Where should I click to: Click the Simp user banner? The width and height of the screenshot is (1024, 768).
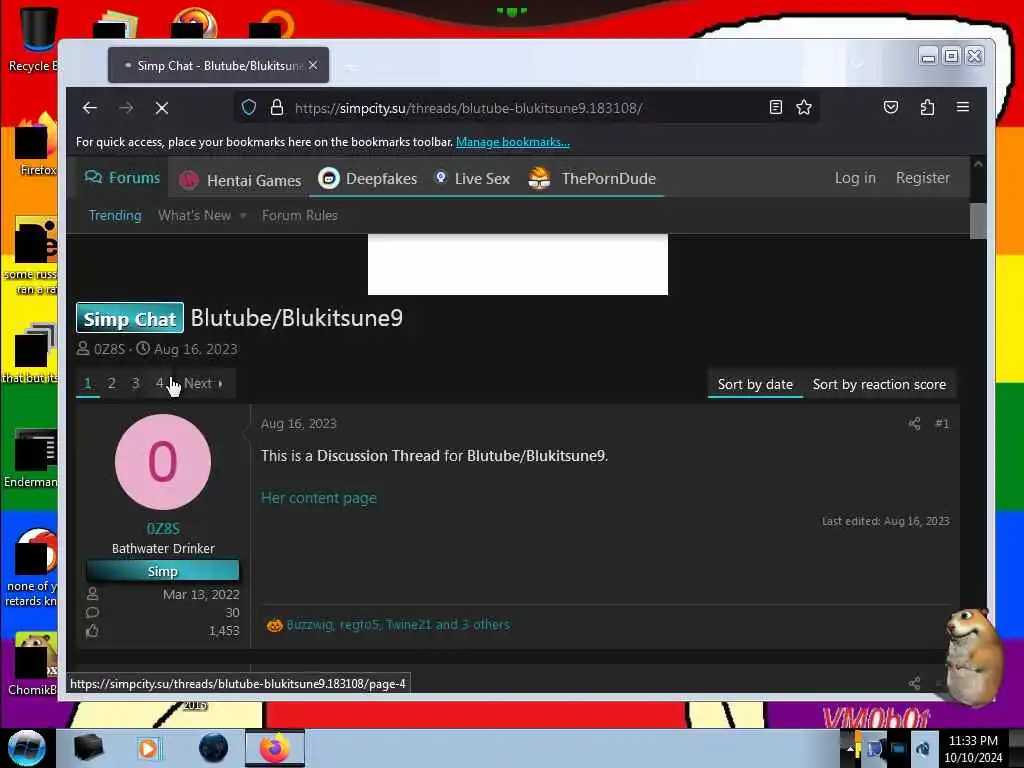click(x=163, y=571)
